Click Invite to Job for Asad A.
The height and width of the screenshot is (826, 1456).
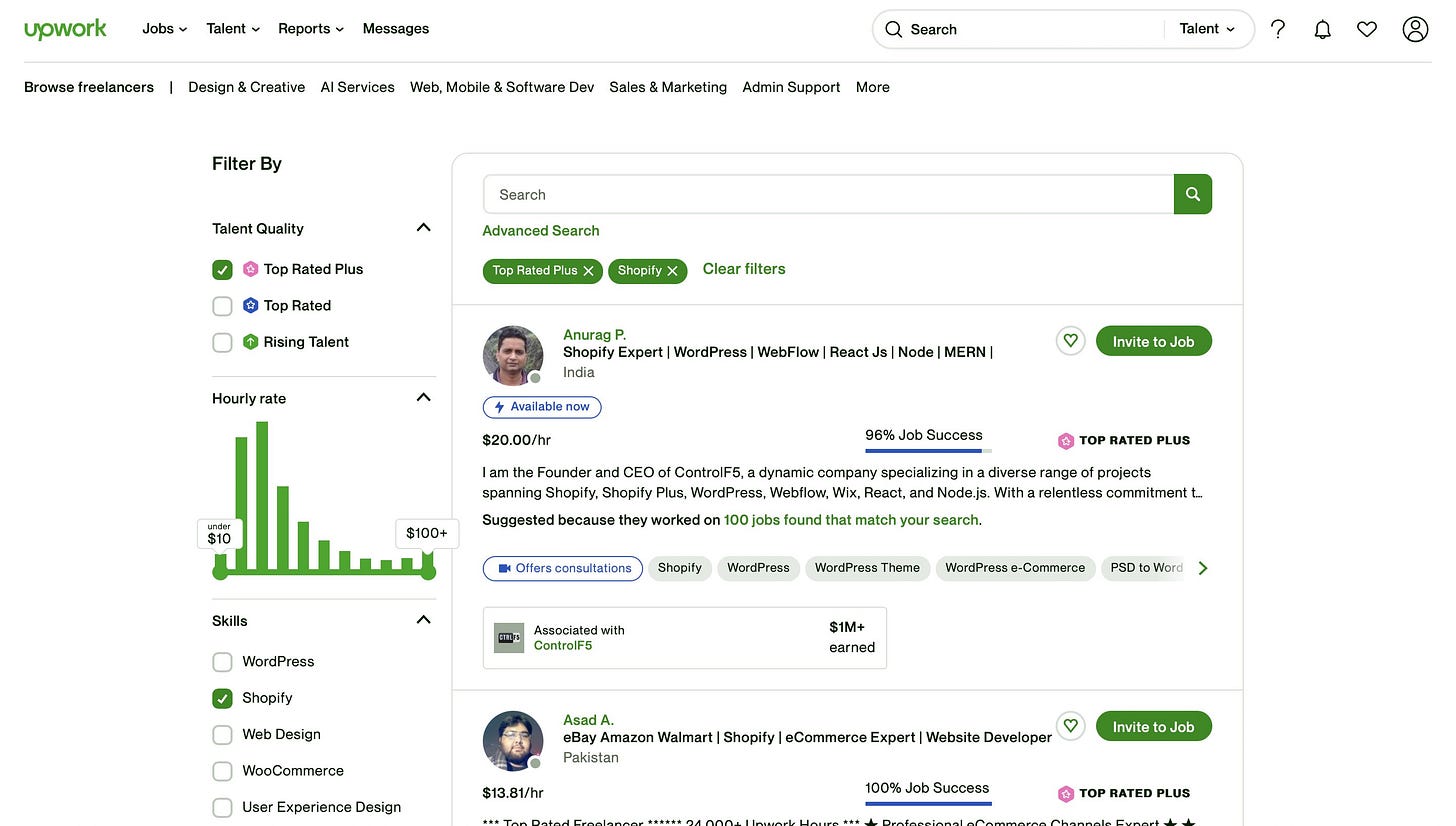[1154, 727]
